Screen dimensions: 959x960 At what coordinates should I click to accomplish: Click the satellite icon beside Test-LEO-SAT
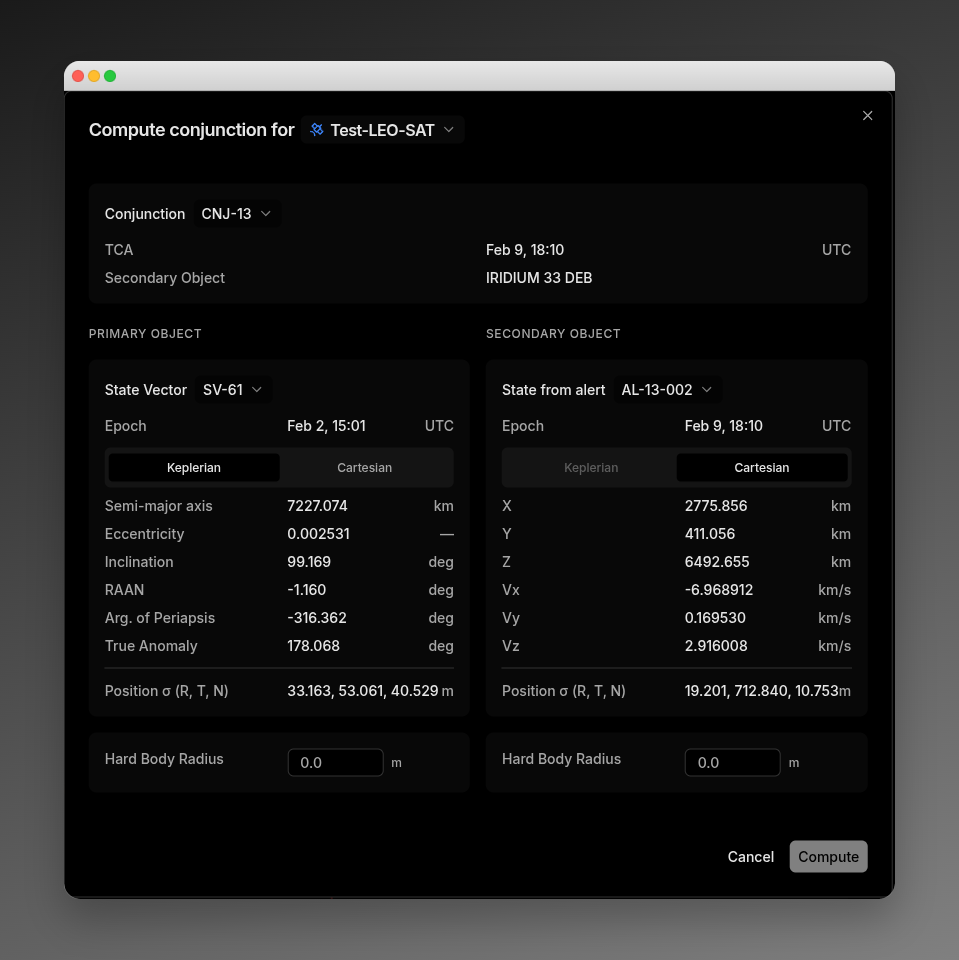317,130
